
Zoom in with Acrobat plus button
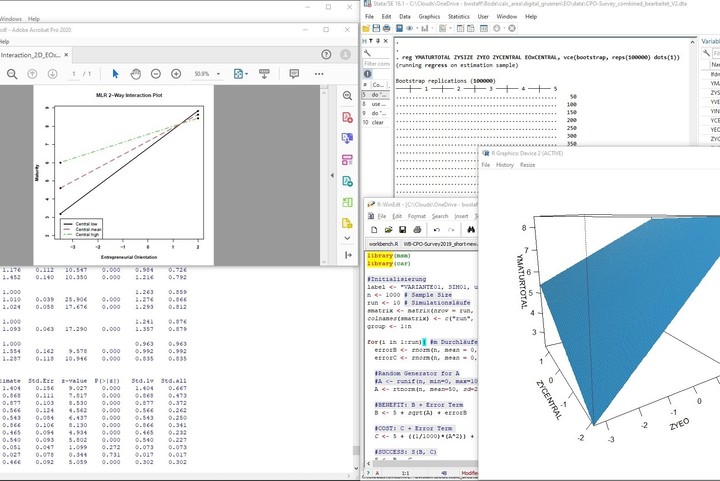pyautogui.click(x=176, y=74)
